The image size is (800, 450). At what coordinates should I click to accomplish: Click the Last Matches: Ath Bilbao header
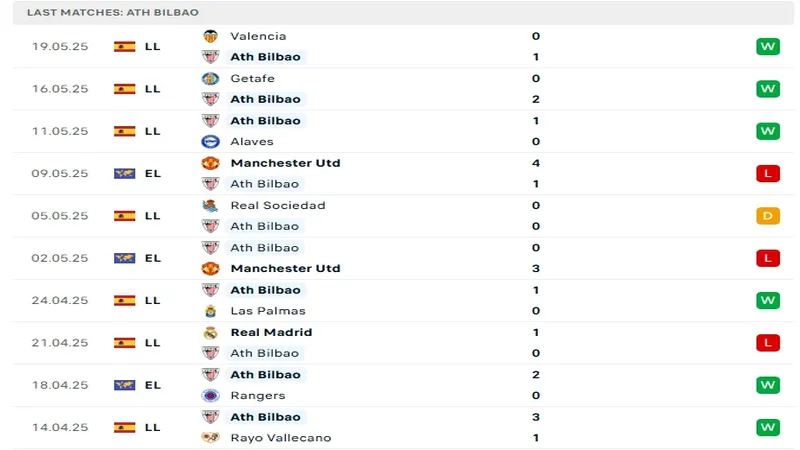(x=112, y=12)
